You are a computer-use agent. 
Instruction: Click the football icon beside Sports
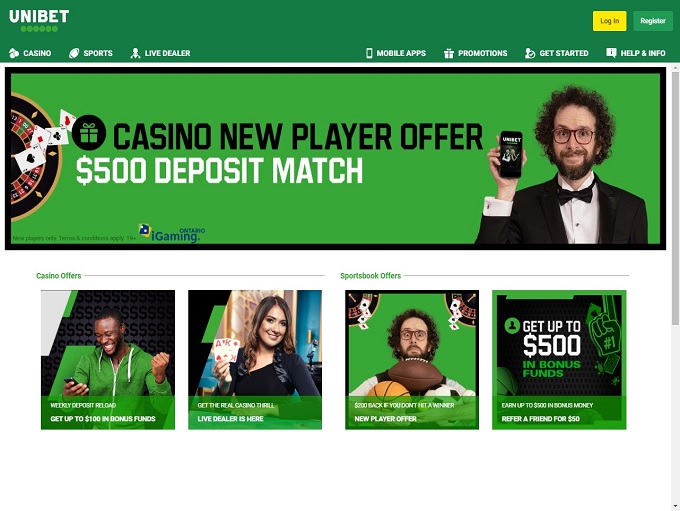(74, 53)
